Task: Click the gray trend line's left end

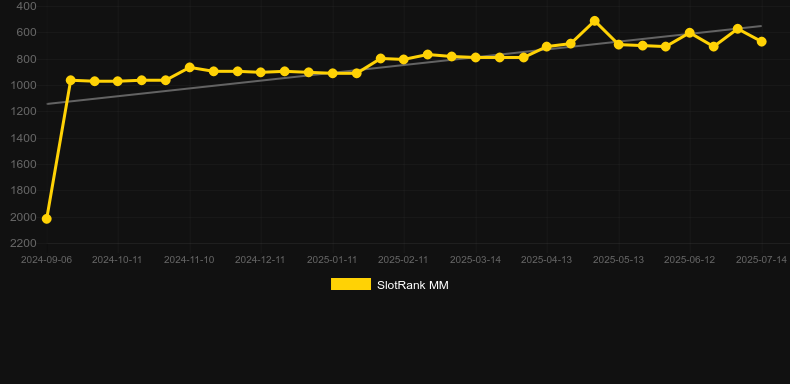Action: coord(47,104)
